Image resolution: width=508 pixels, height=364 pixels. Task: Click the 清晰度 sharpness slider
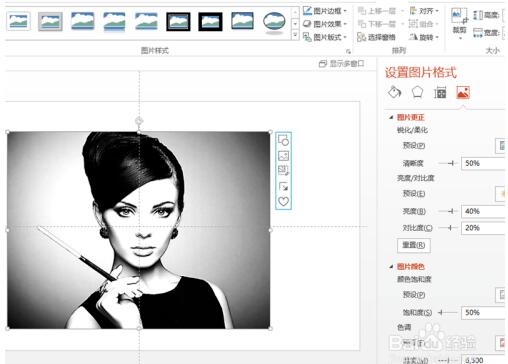448,163
